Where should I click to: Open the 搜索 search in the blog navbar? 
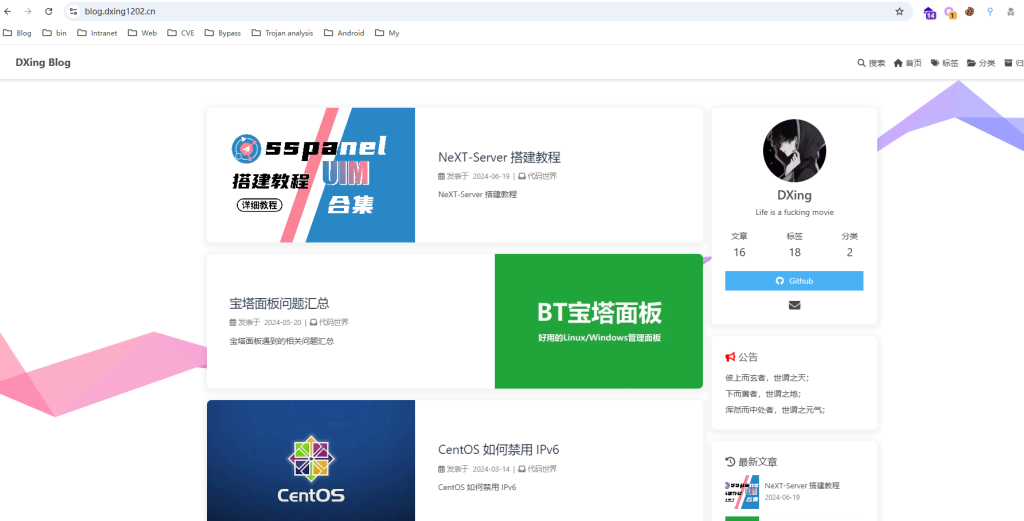[x=871, y=63]
